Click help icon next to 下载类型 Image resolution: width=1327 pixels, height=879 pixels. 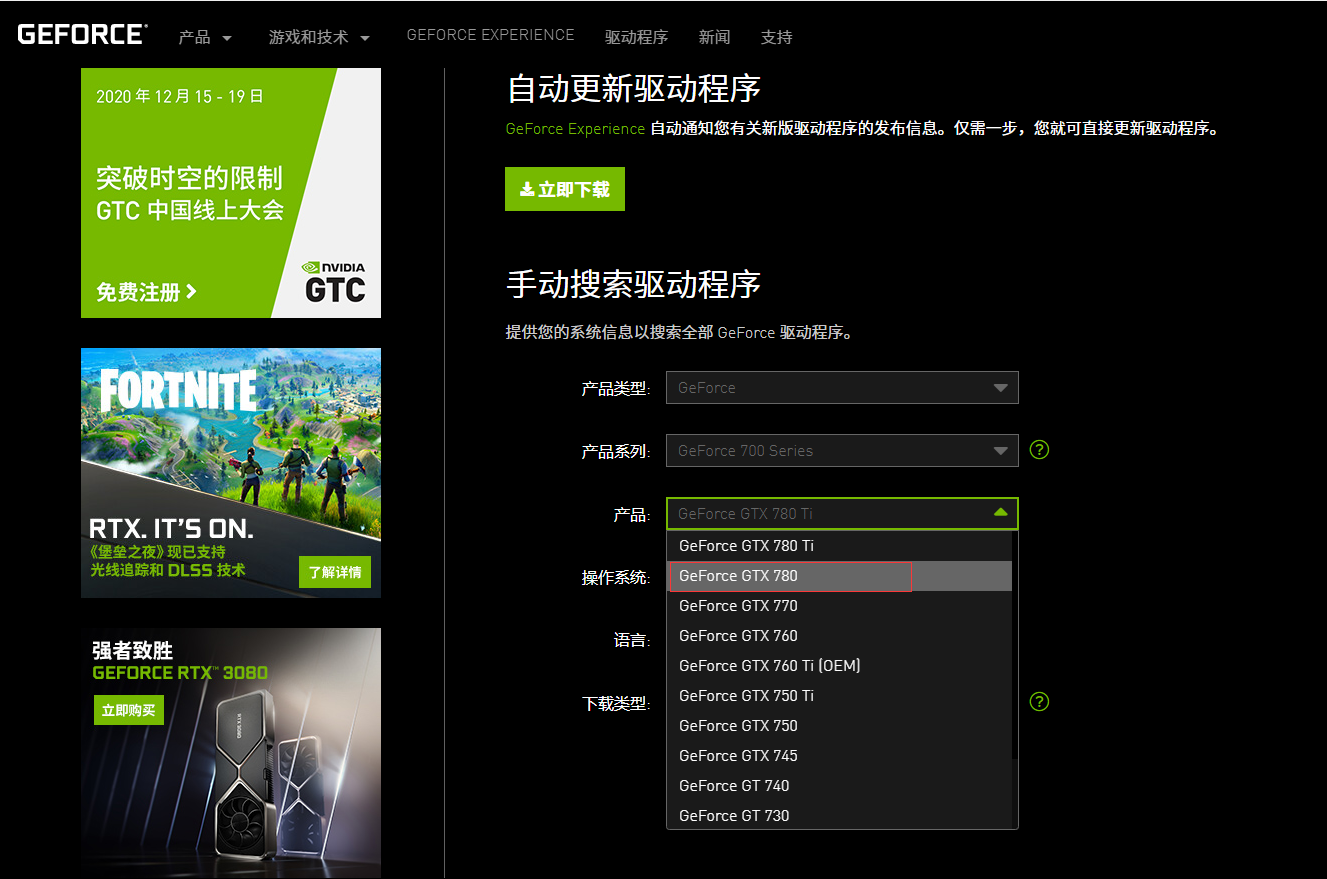(1039, 702)
